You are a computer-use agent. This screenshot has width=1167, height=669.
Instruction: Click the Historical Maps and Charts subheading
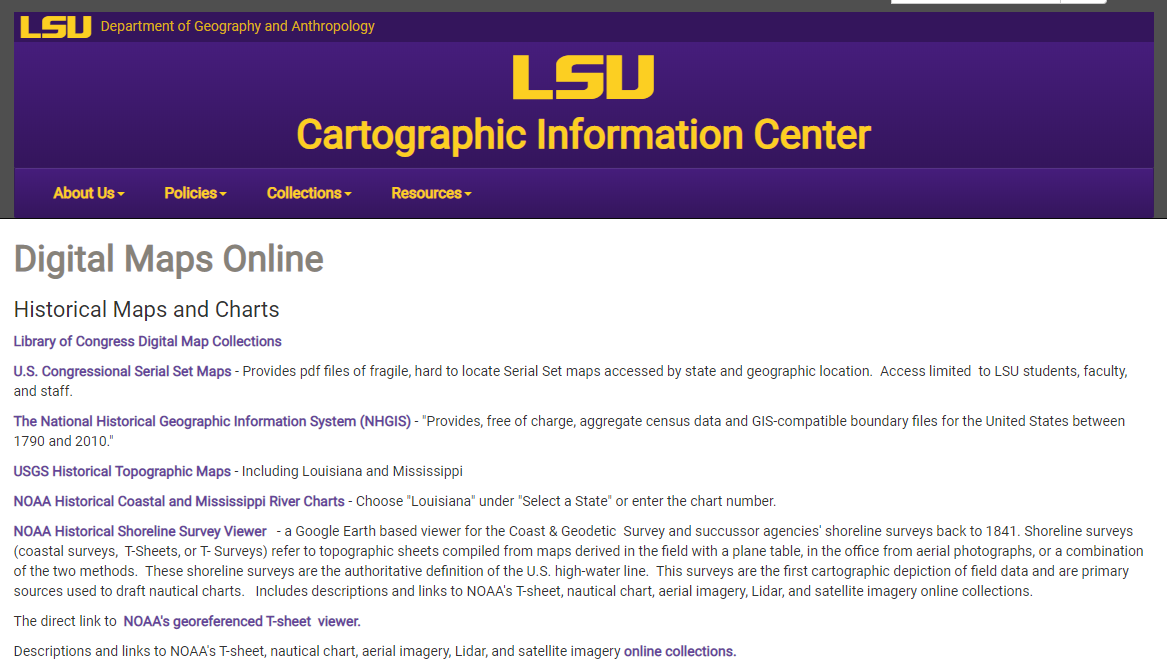pos(147,310)
